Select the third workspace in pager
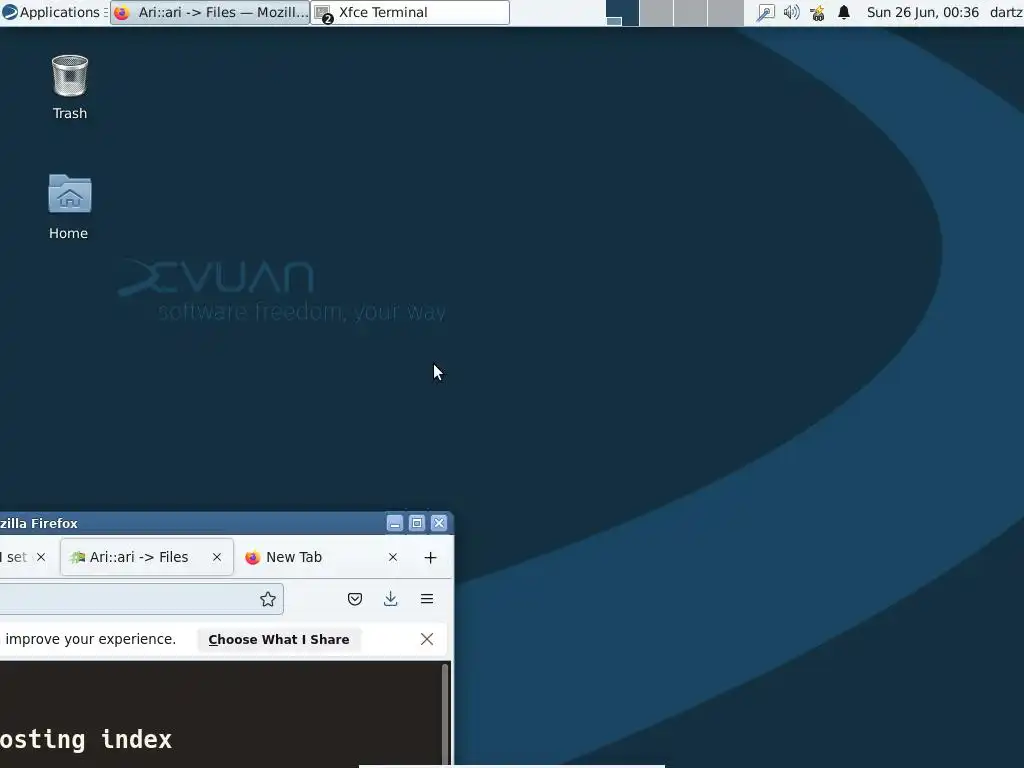Image resolution: width=1024 pixels, height=768 pixels. pyautogui.click(x=690, y=12)
